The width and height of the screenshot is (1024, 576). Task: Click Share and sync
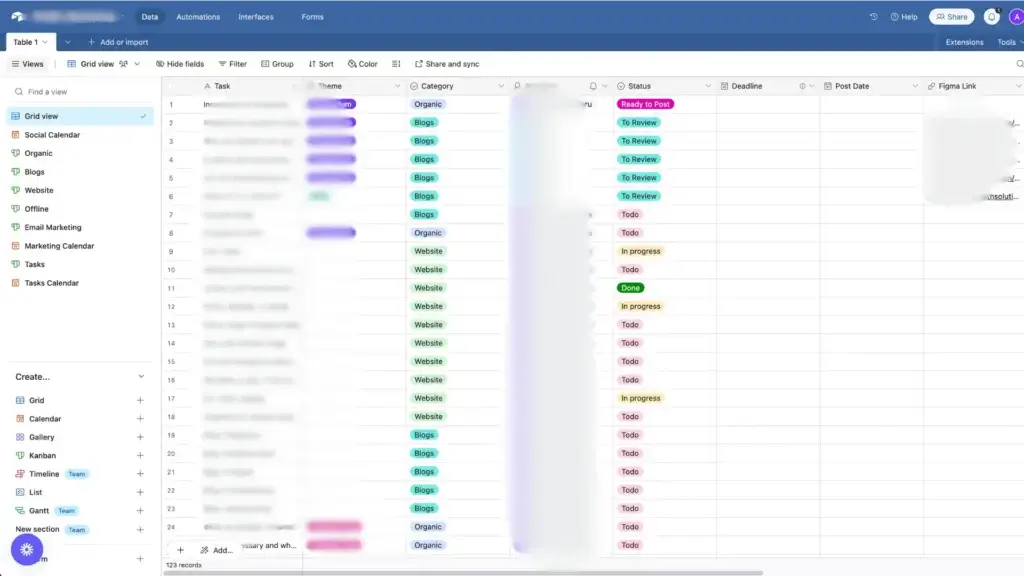coord(447,64)
